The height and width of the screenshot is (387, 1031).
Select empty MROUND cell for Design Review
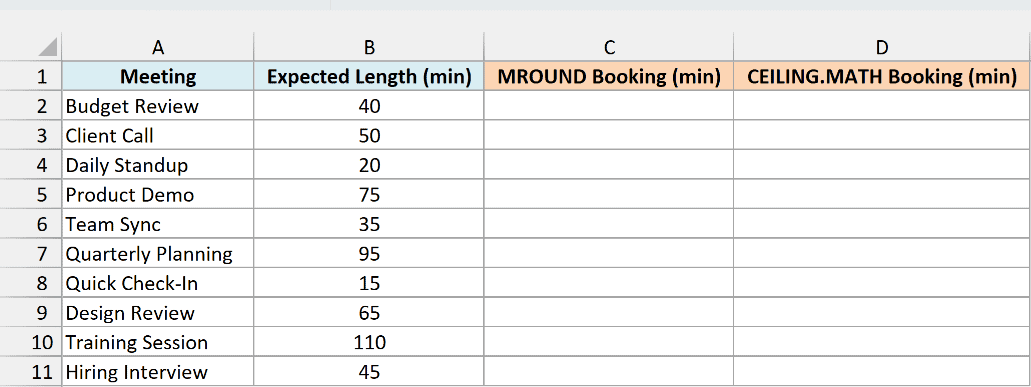(x=609, y=313)
